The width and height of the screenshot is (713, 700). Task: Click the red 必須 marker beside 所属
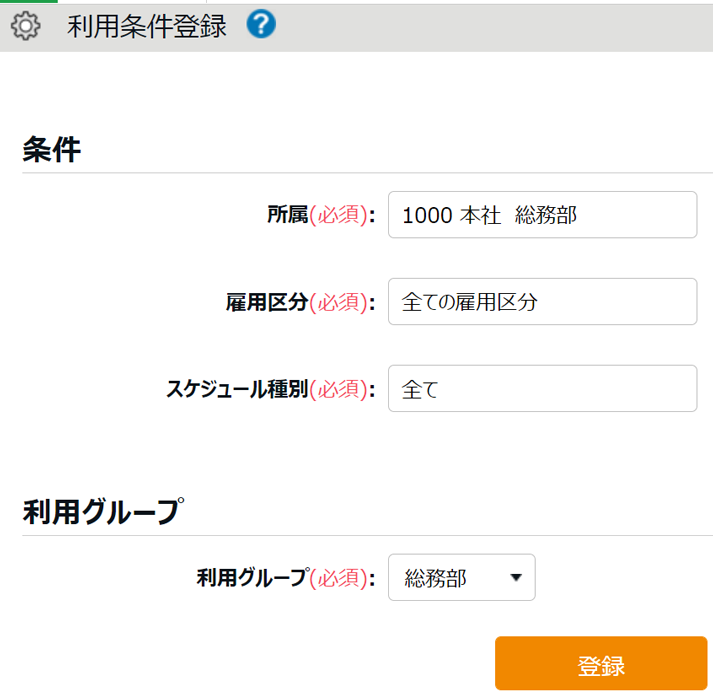[340, 215]
